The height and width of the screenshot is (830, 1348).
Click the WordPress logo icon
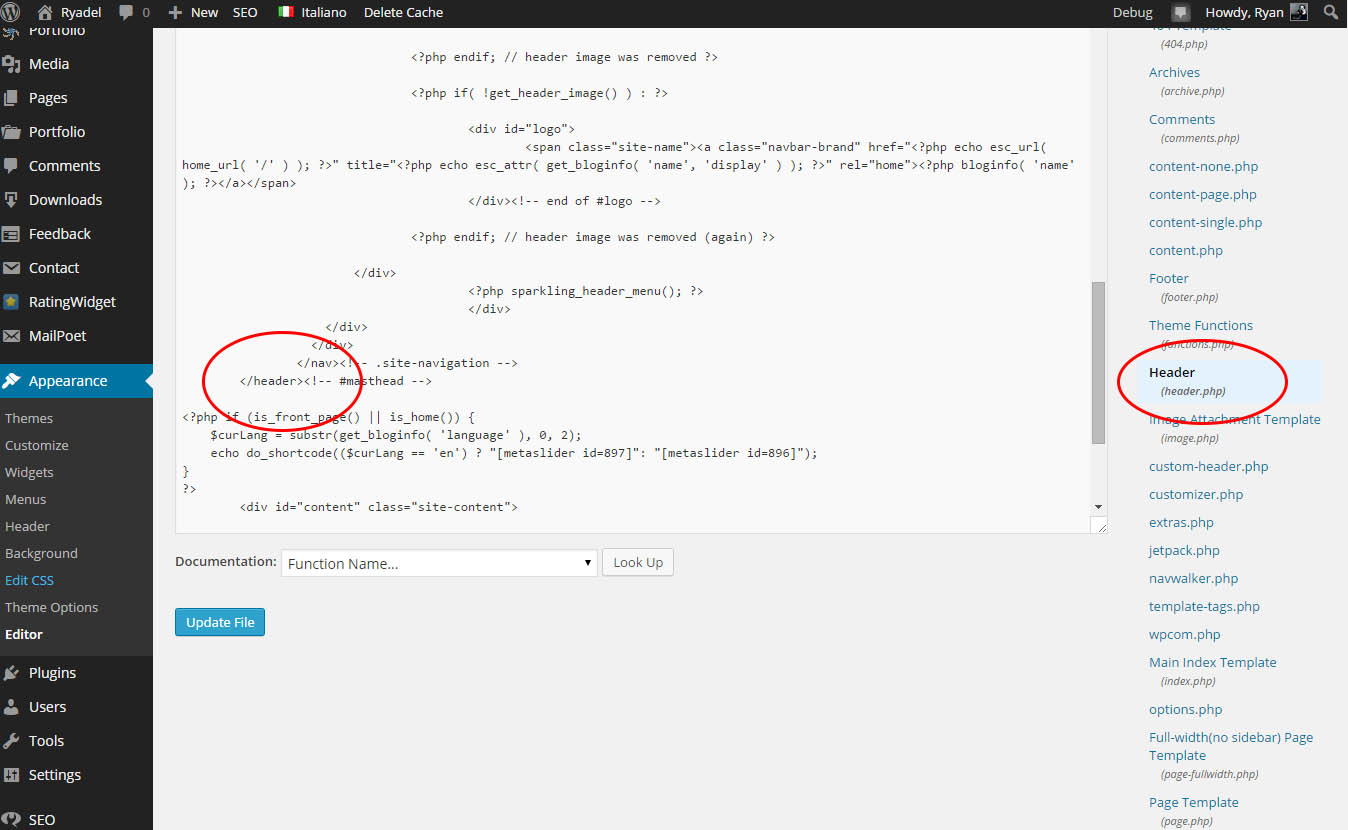(13, 12)
